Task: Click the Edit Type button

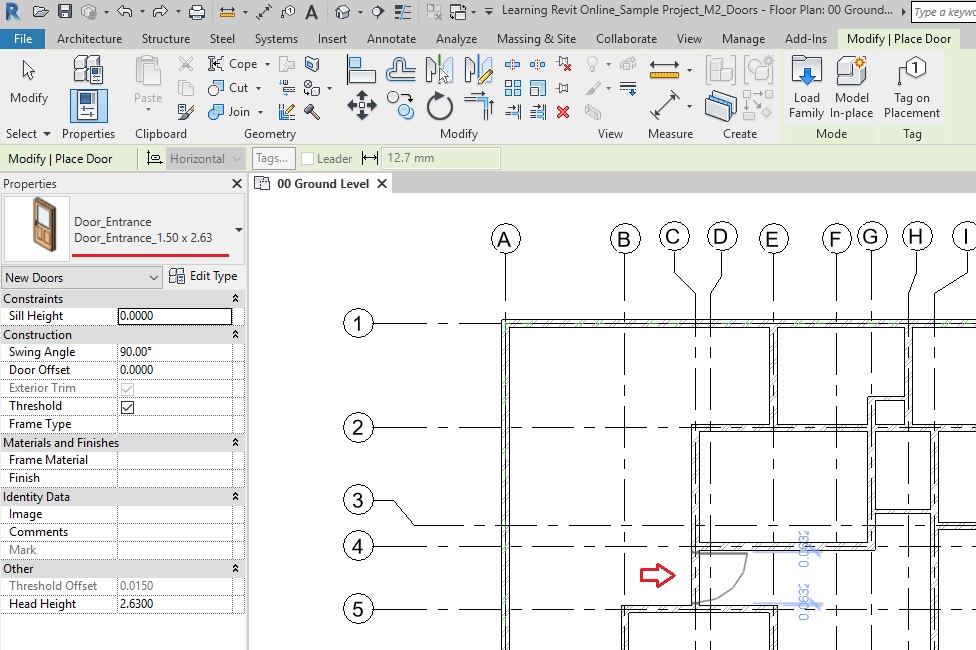Action: (x=204, y=277)
